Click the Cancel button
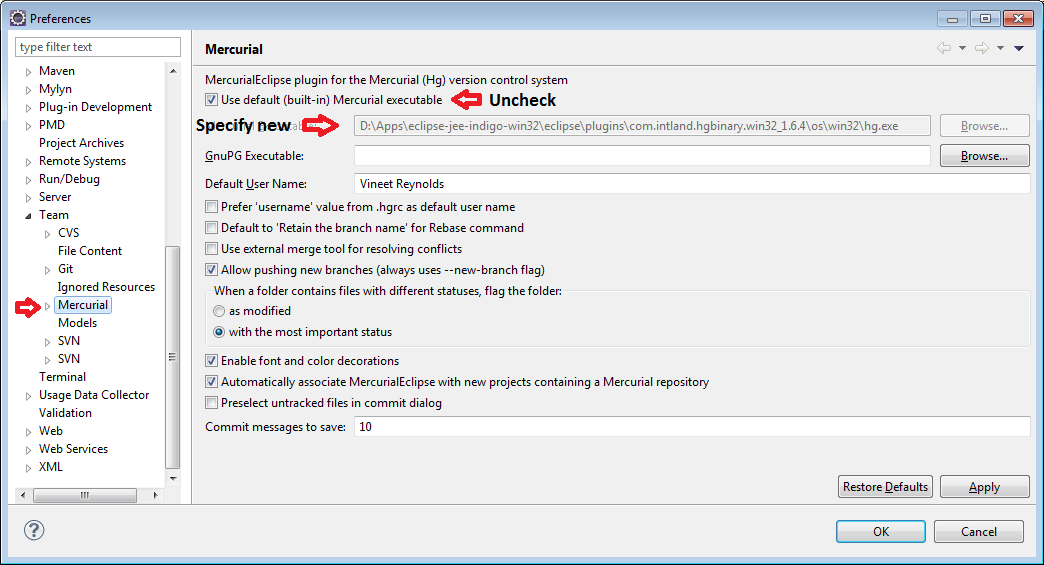Screen dimensions: 1044x565 (979, 531)
